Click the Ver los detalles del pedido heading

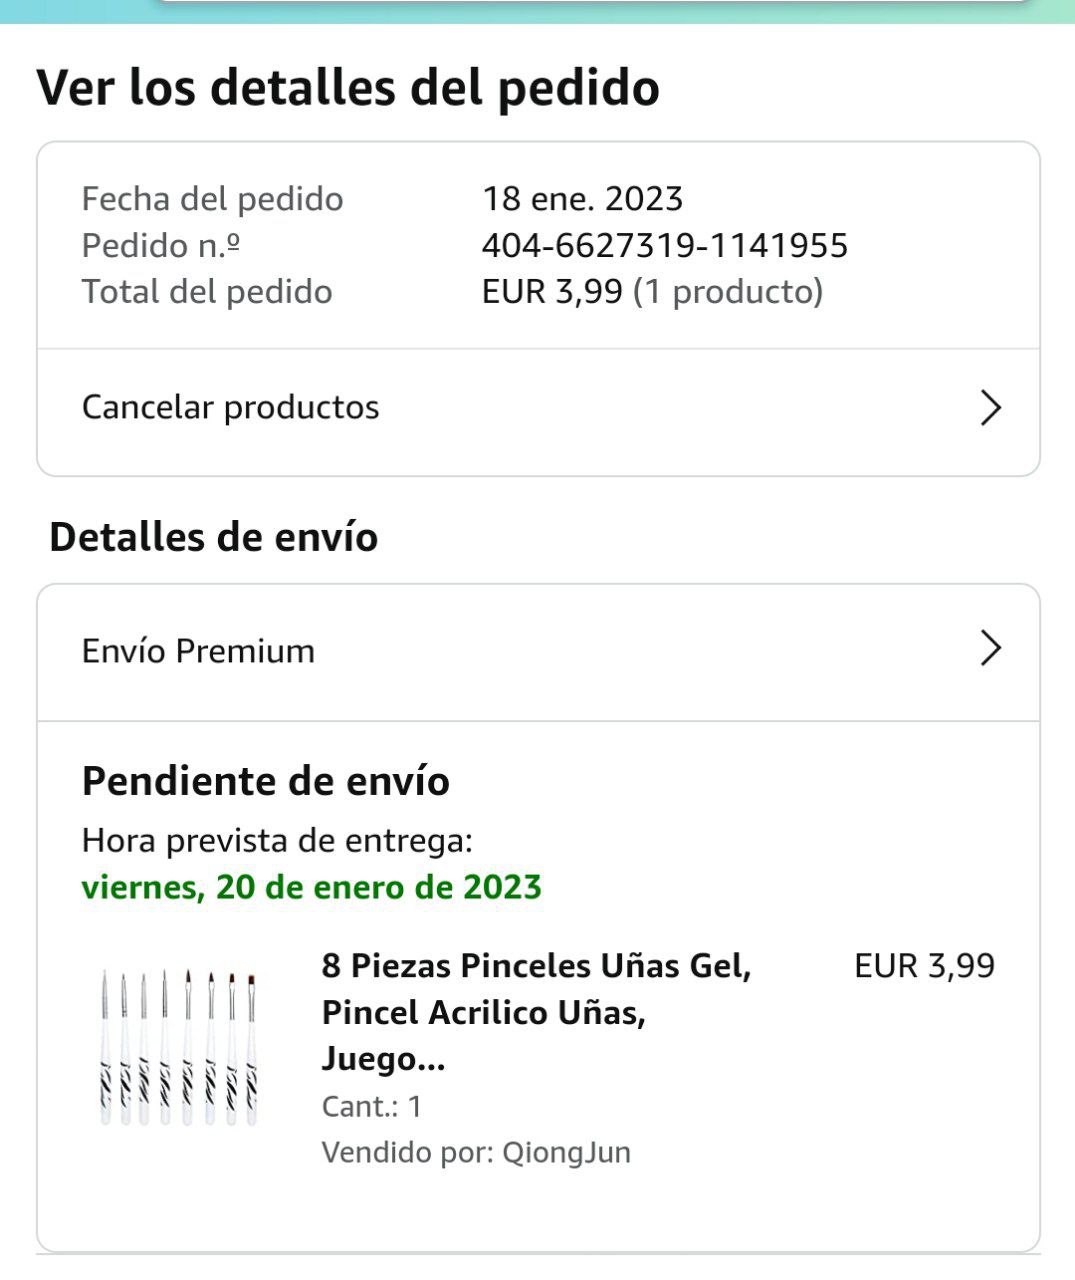pos(348,87)
